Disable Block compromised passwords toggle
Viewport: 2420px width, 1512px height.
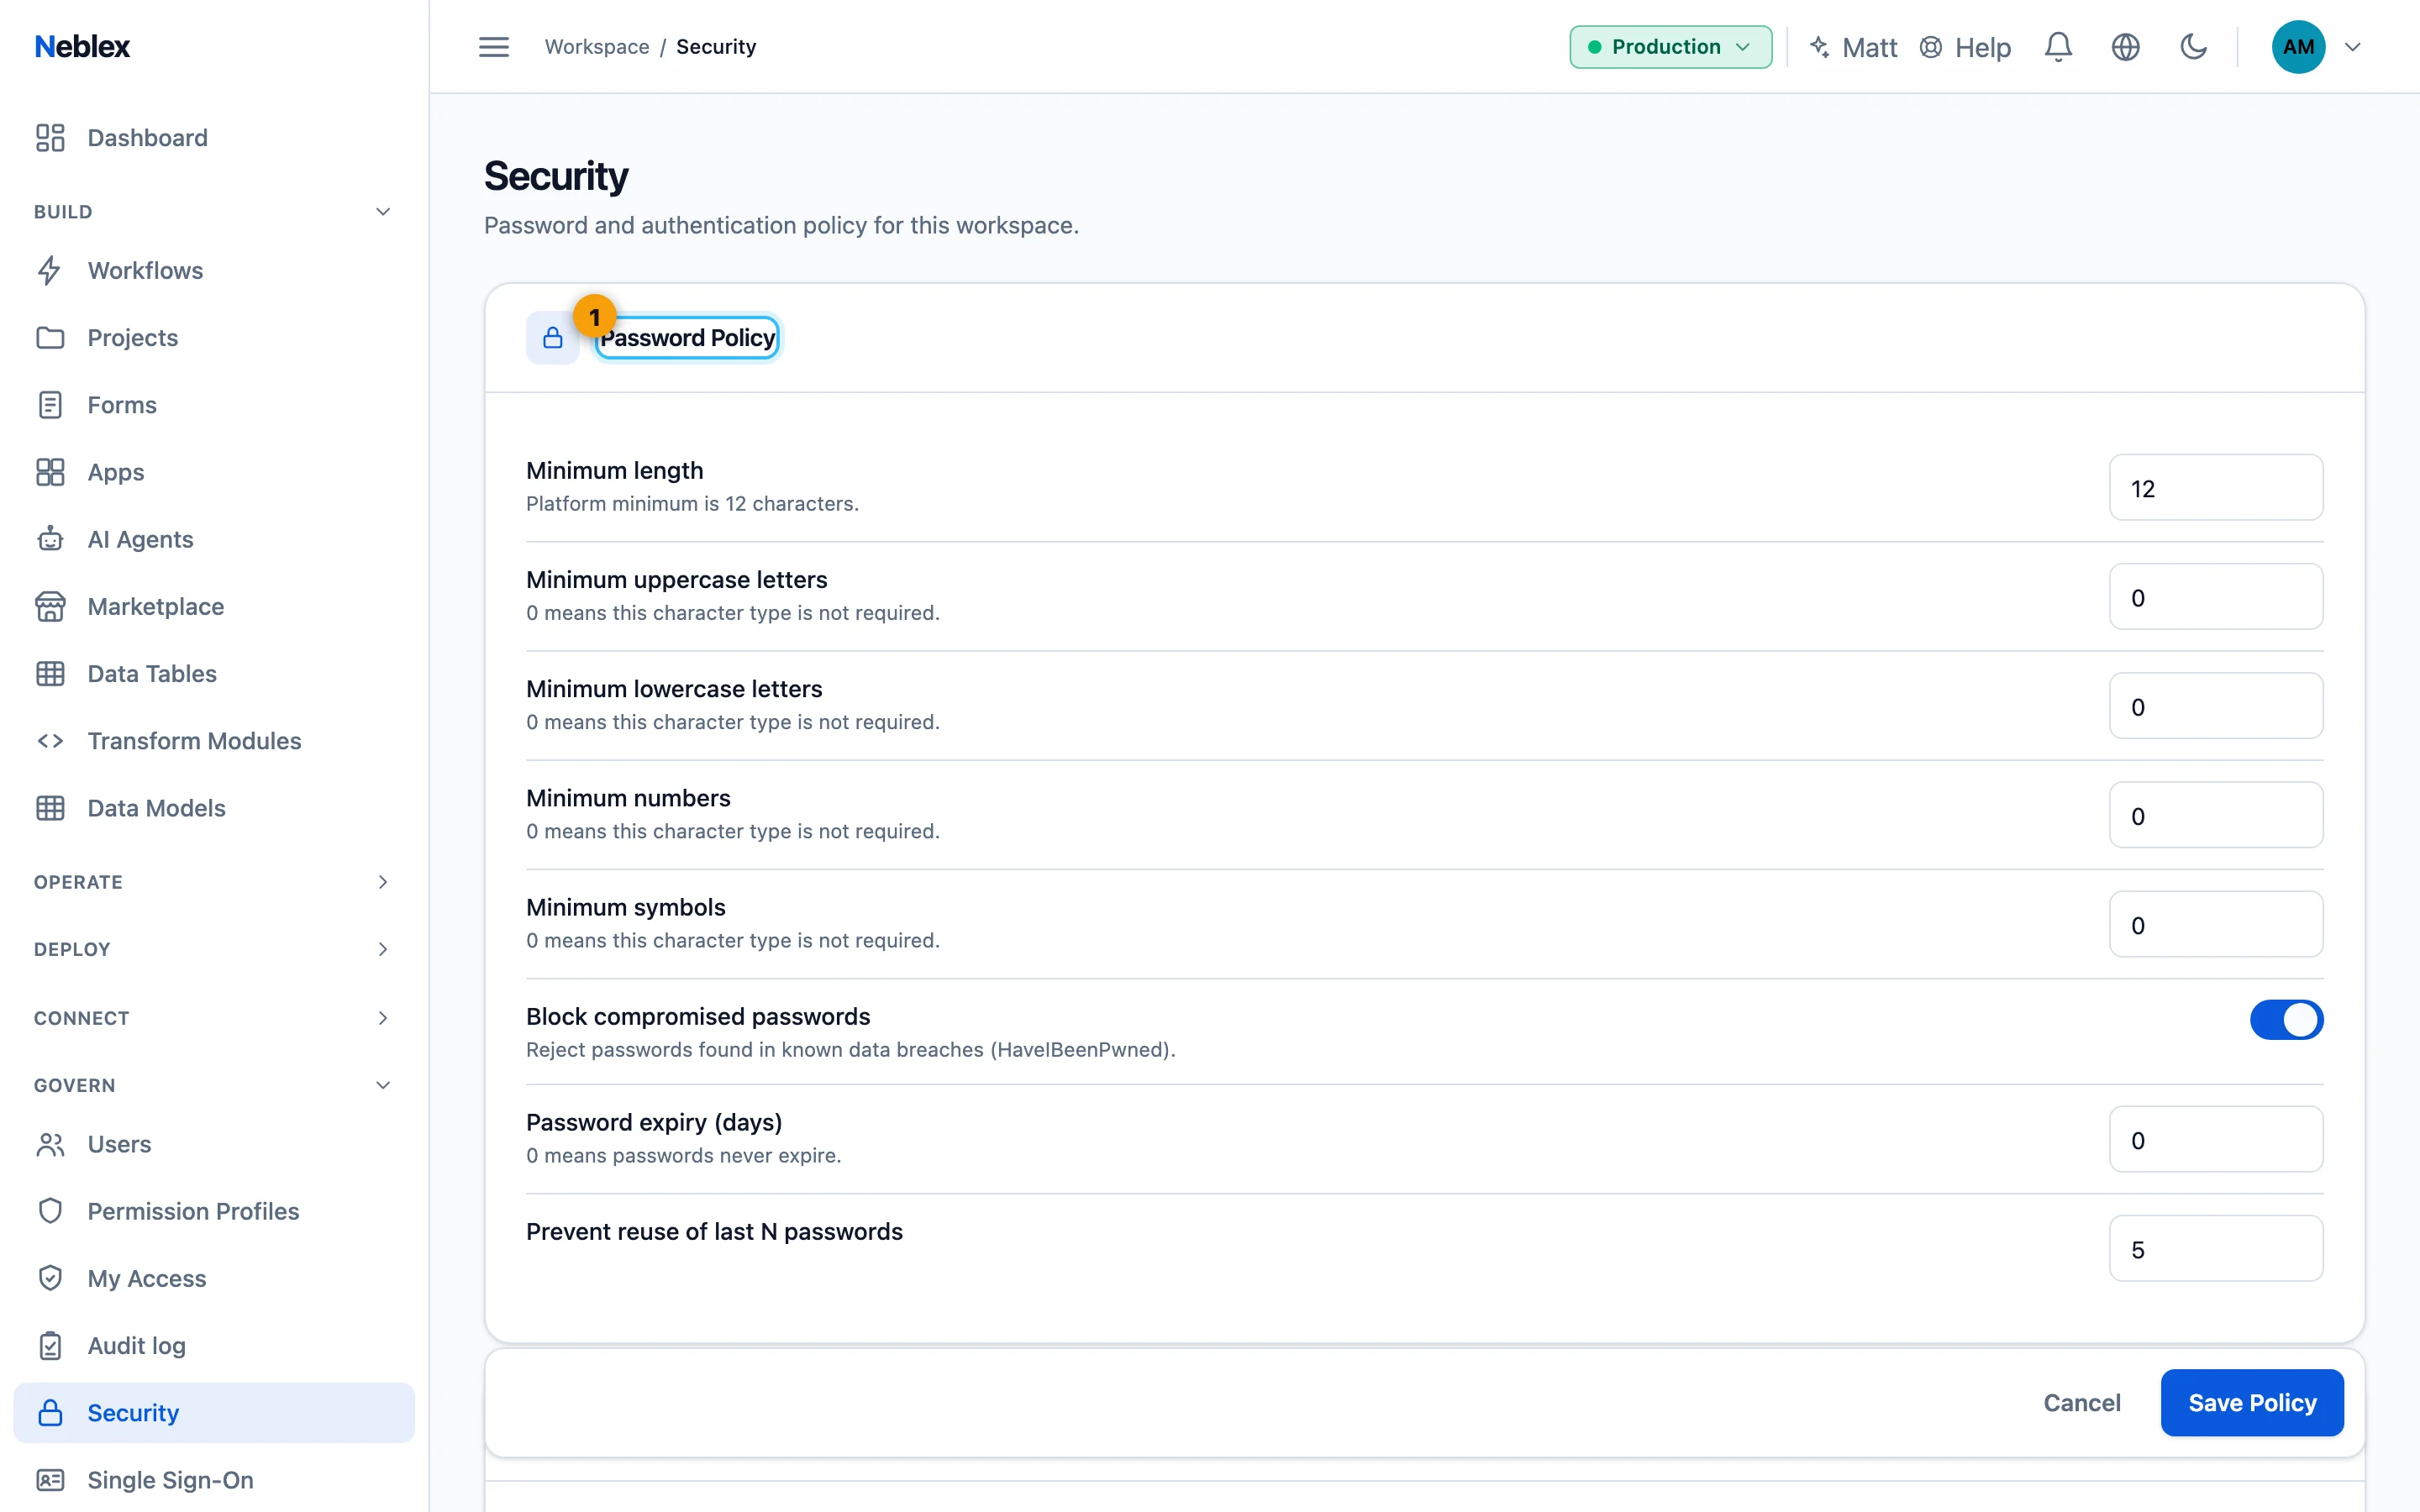2286,1020
